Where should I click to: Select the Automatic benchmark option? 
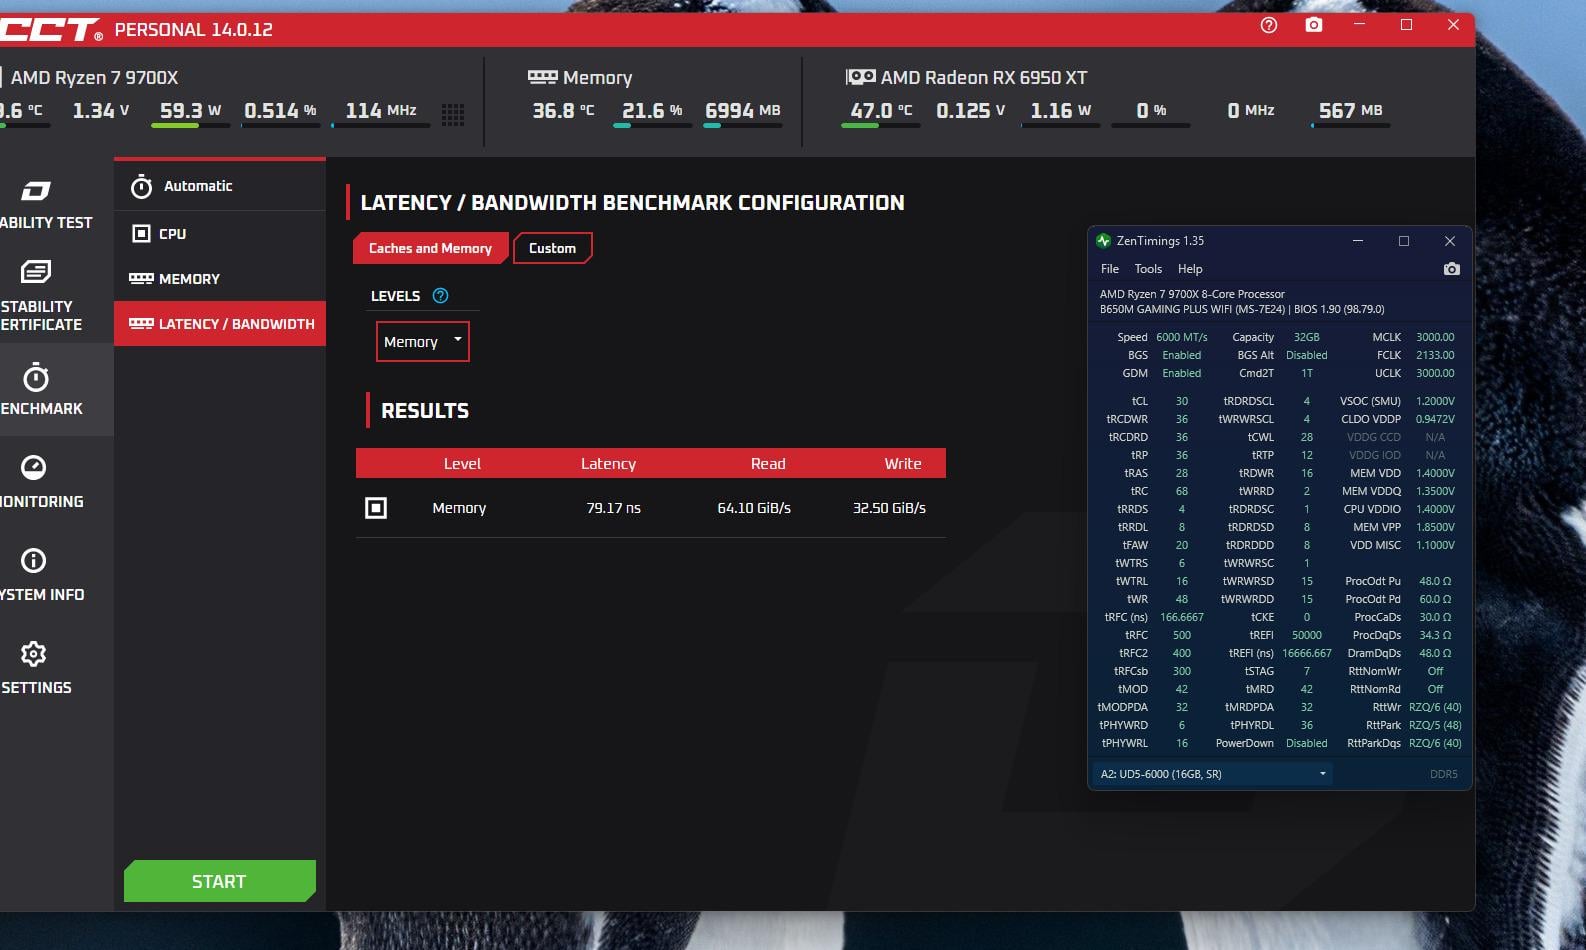(220, 186)
